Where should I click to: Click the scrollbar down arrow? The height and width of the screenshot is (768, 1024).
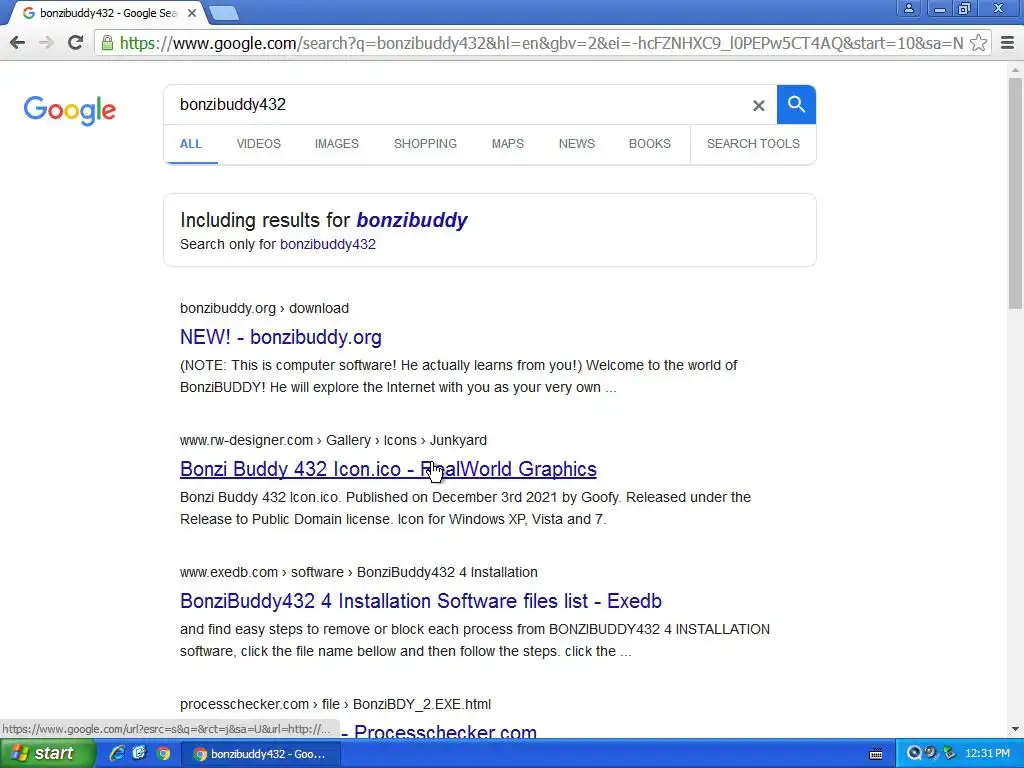[1015, 729]
